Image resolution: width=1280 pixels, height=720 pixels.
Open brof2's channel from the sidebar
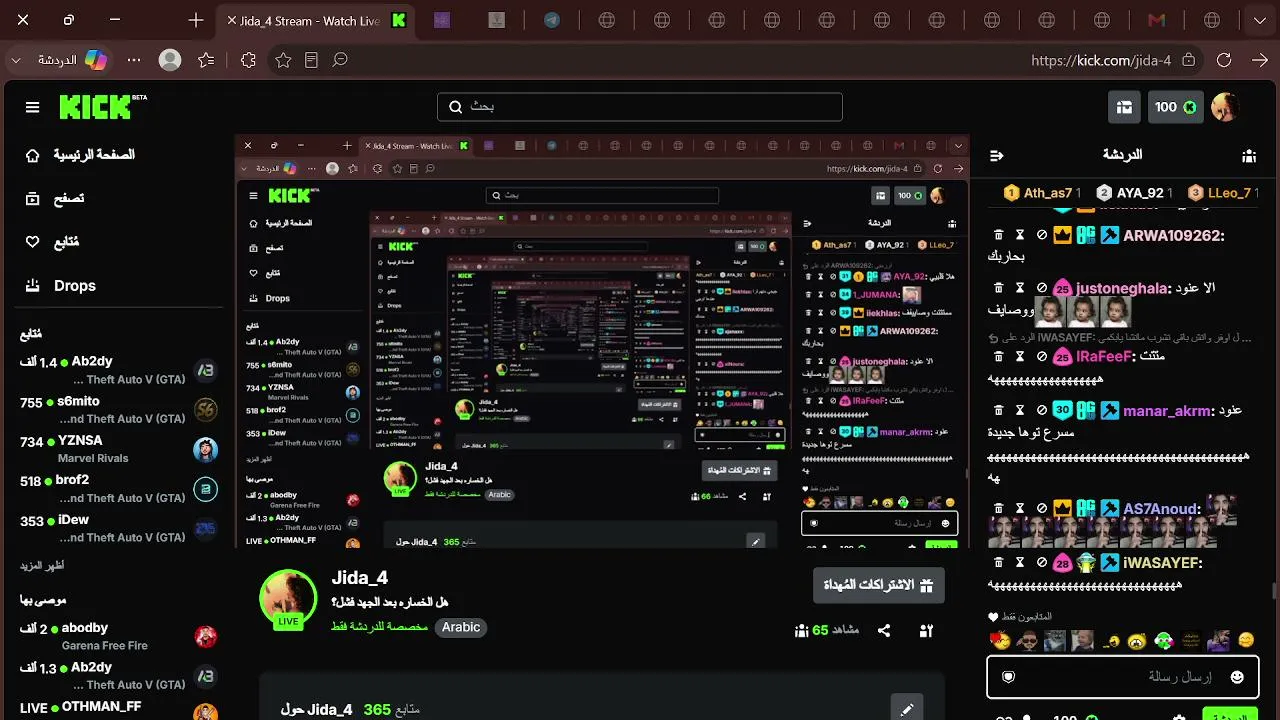tap(119, 488)
